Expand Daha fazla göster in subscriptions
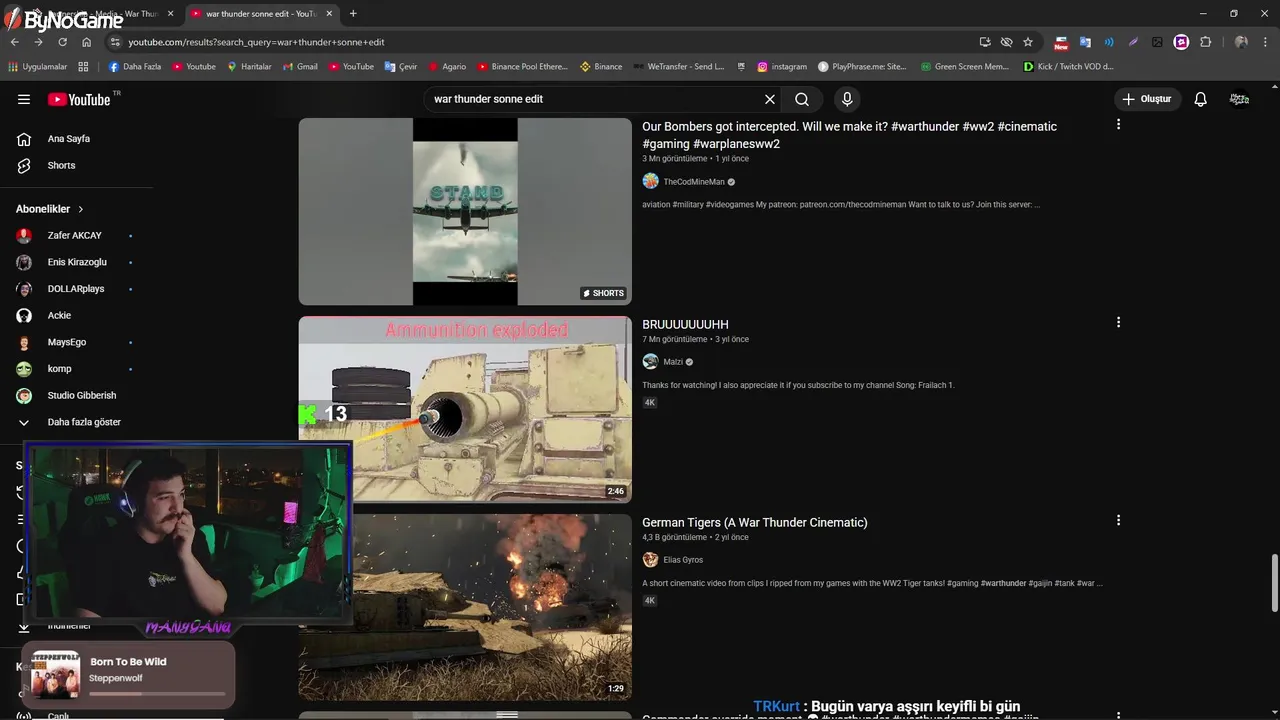This screenshot has height=720, width=1280. click(84, 422)
